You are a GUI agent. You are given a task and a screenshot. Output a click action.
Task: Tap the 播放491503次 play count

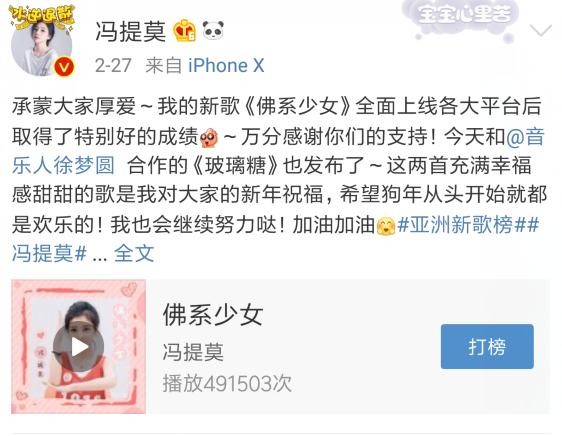[x=227, y=384]
